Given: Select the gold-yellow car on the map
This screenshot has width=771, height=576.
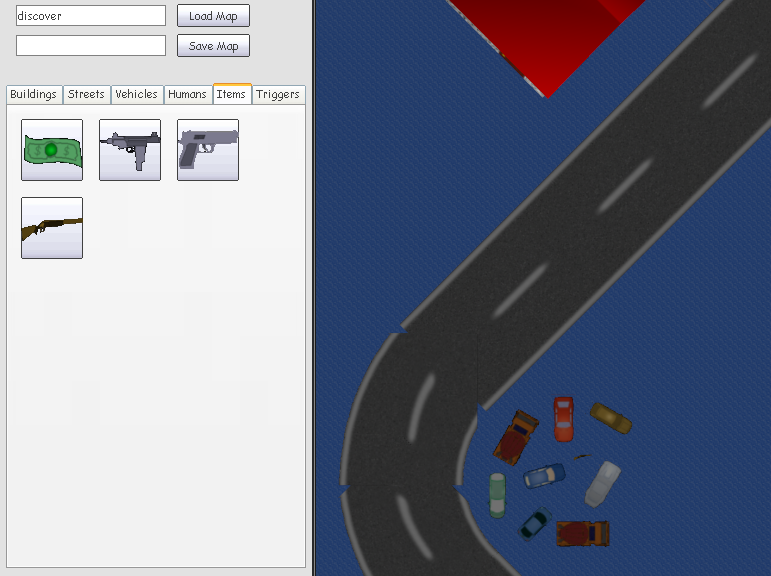Looking at the screenshot, I should pos(610,417).
